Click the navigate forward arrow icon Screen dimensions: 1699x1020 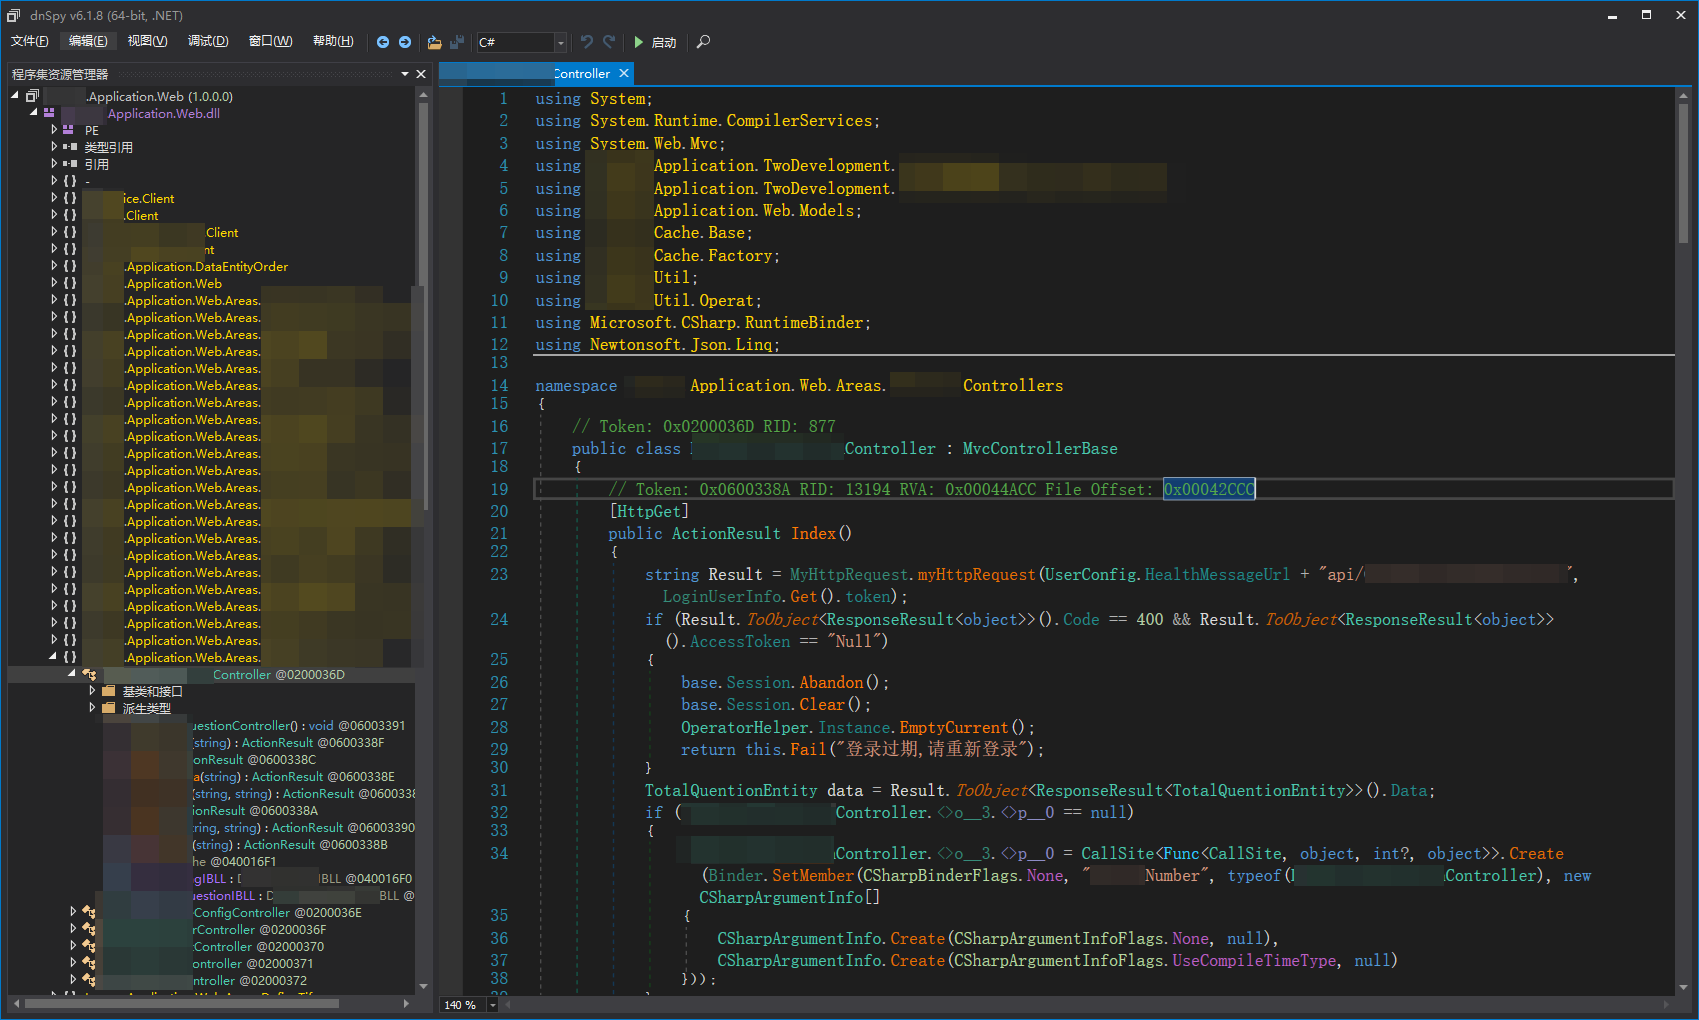point(405,42)
